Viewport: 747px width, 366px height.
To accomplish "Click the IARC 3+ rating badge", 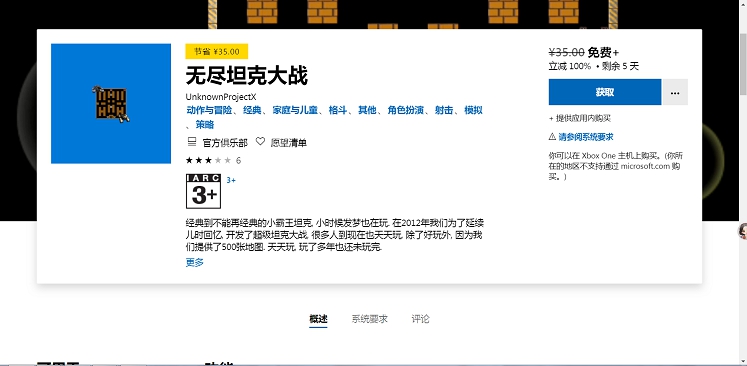I will pos(203,191).
